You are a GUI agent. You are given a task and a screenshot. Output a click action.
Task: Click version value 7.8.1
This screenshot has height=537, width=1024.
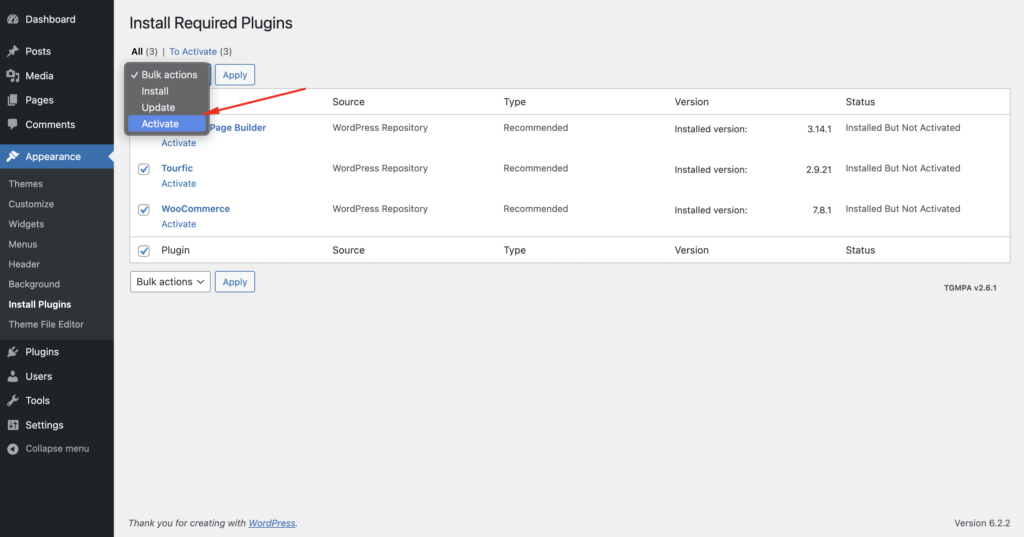[x=822, y=210]
